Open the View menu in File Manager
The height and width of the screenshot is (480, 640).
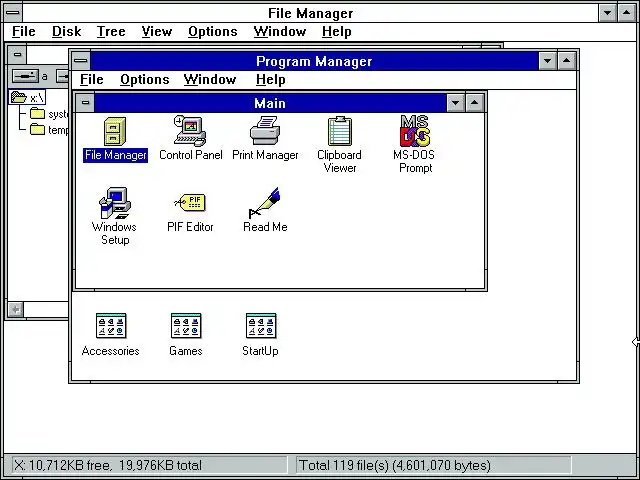pos(157,31)
